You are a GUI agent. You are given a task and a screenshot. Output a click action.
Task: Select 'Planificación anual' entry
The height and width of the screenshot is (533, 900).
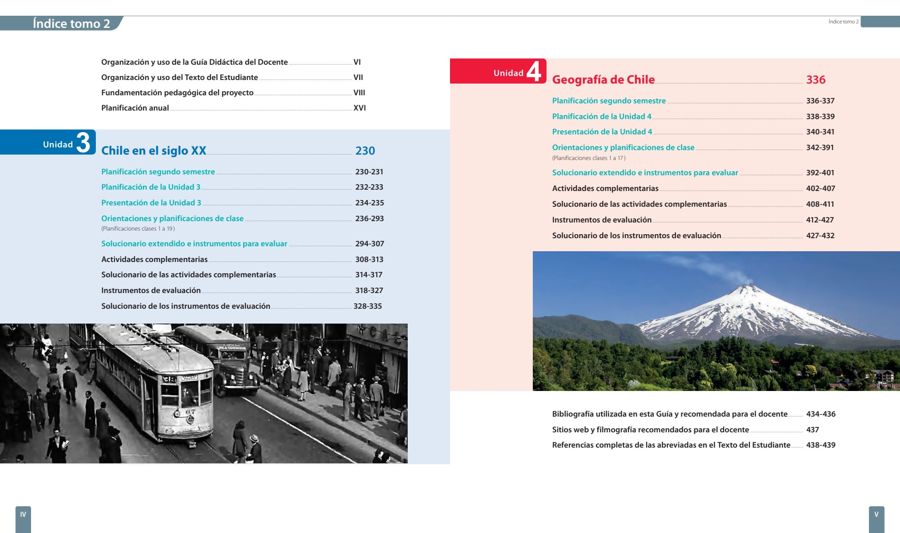[135, 108]
